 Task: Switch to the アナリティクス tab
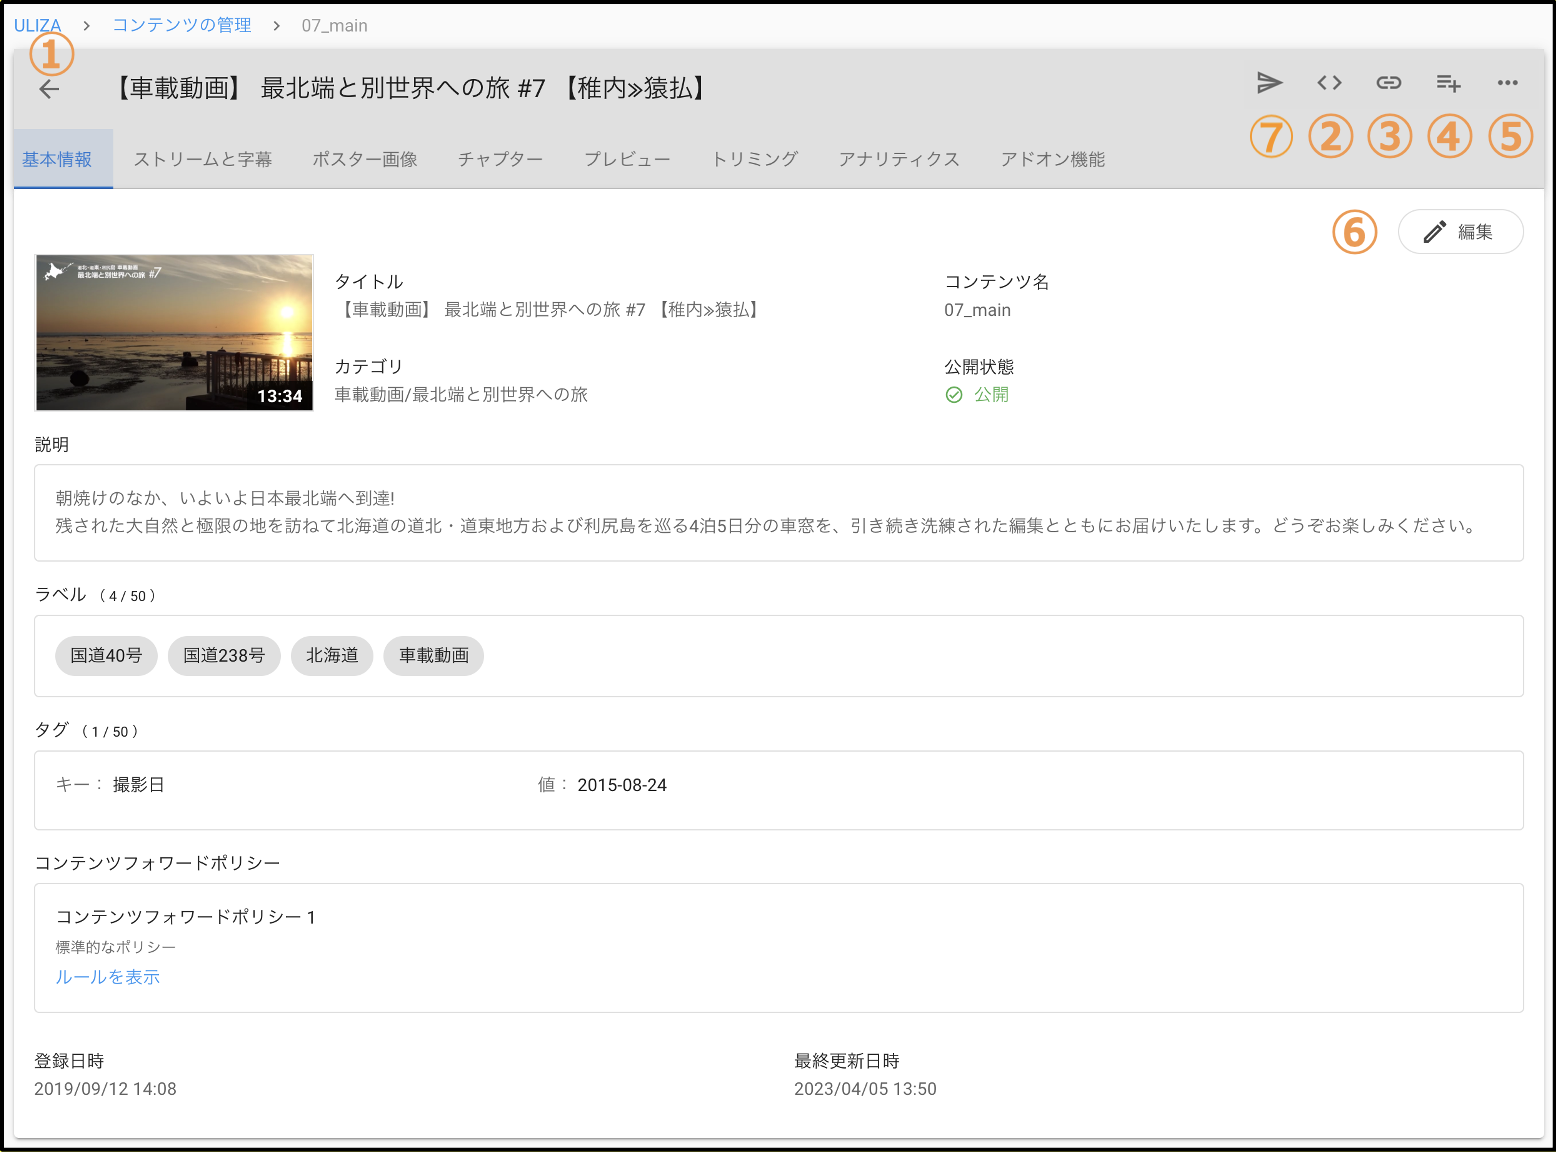(899, 160)
